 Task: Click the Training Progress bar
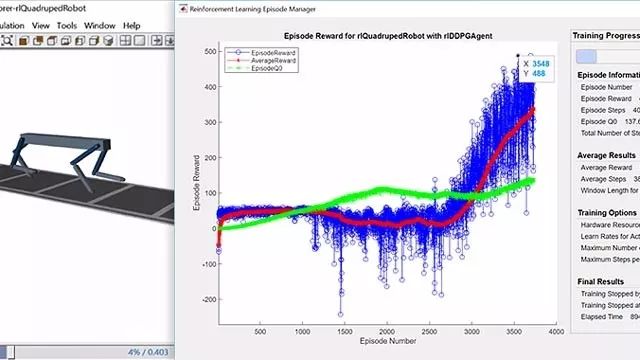pyautogui.click(x=608, y=56)
